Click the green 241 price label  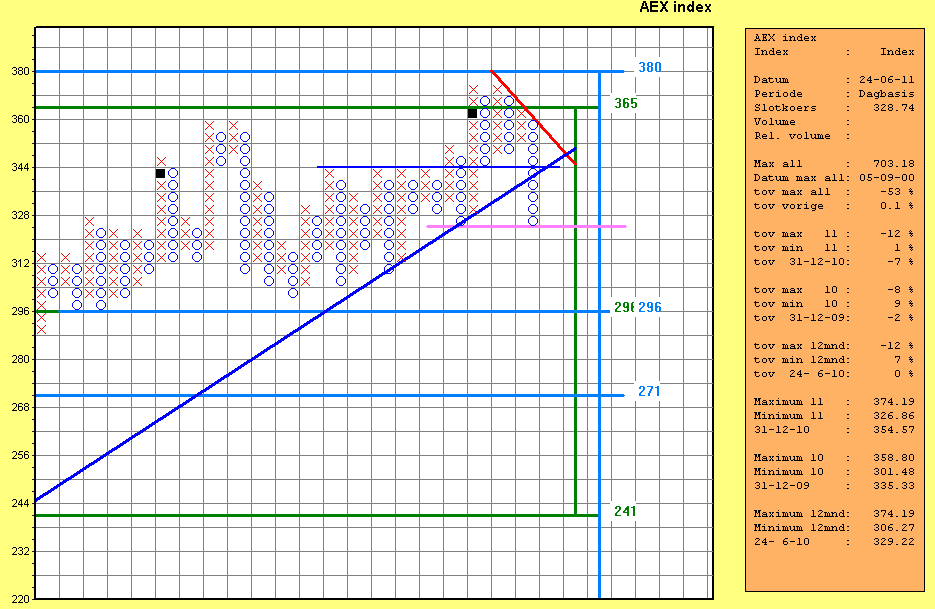625,511
